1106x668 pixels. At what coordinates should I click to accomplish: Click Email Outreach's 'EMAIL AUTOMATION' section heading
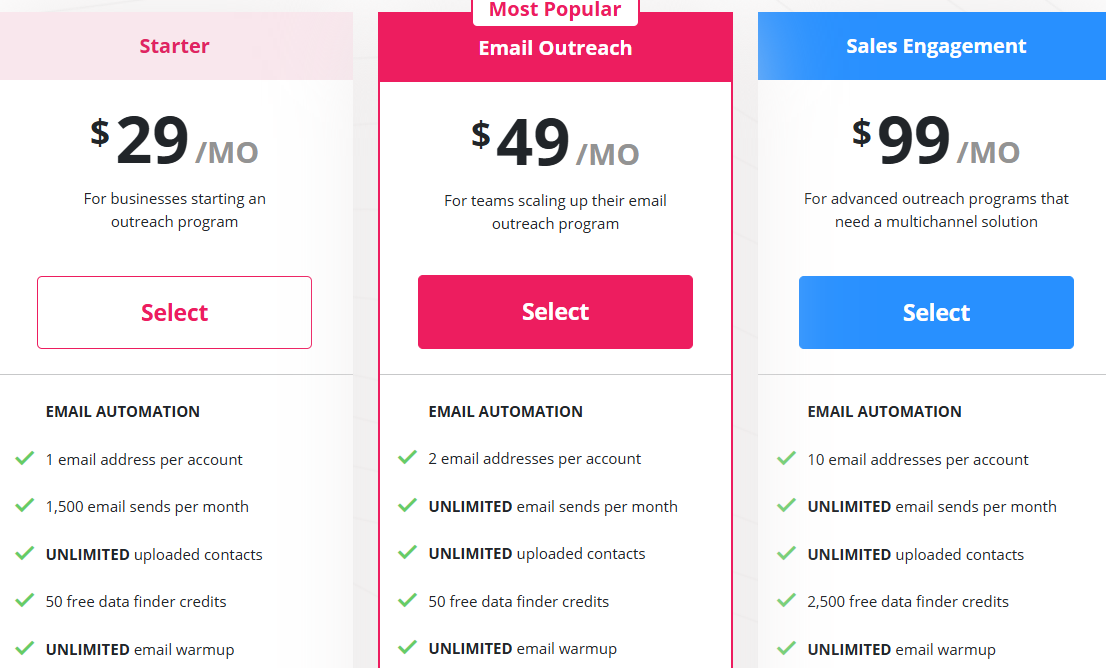[x=503, y=411]
